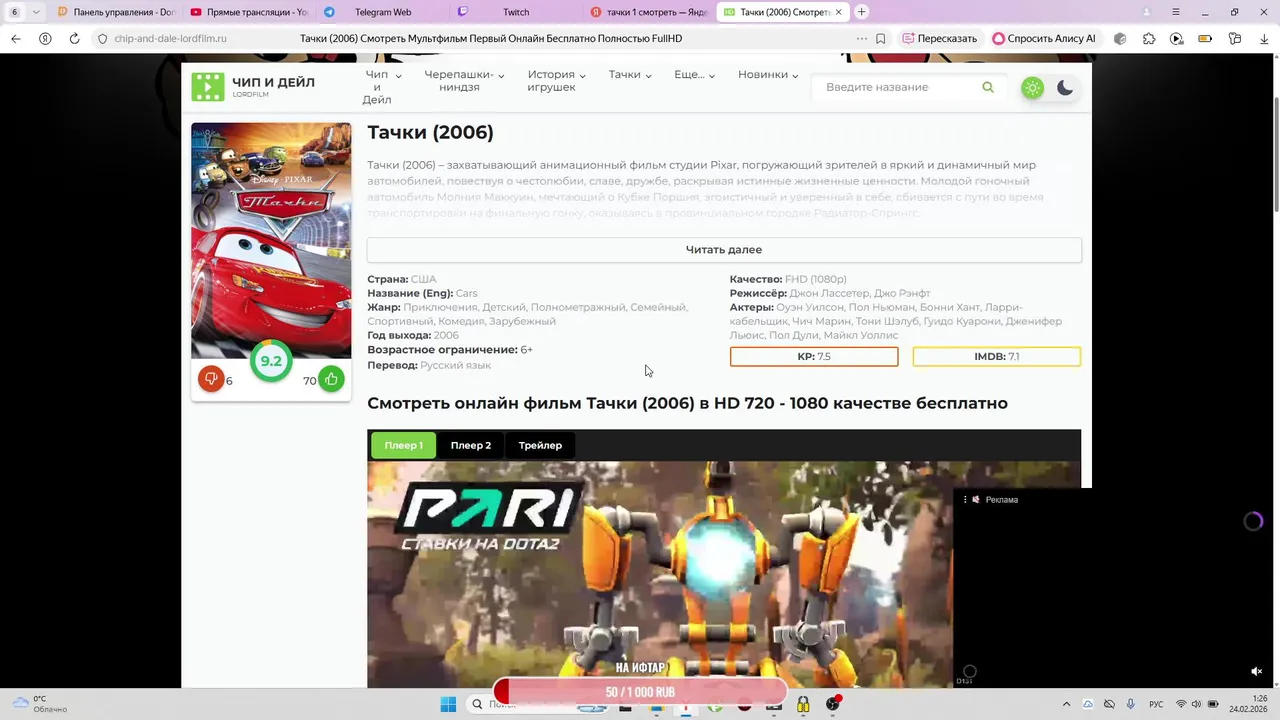Click actor Оуэн Уилсон link
Screen dimensions: 1280x720
click(810, 308)
